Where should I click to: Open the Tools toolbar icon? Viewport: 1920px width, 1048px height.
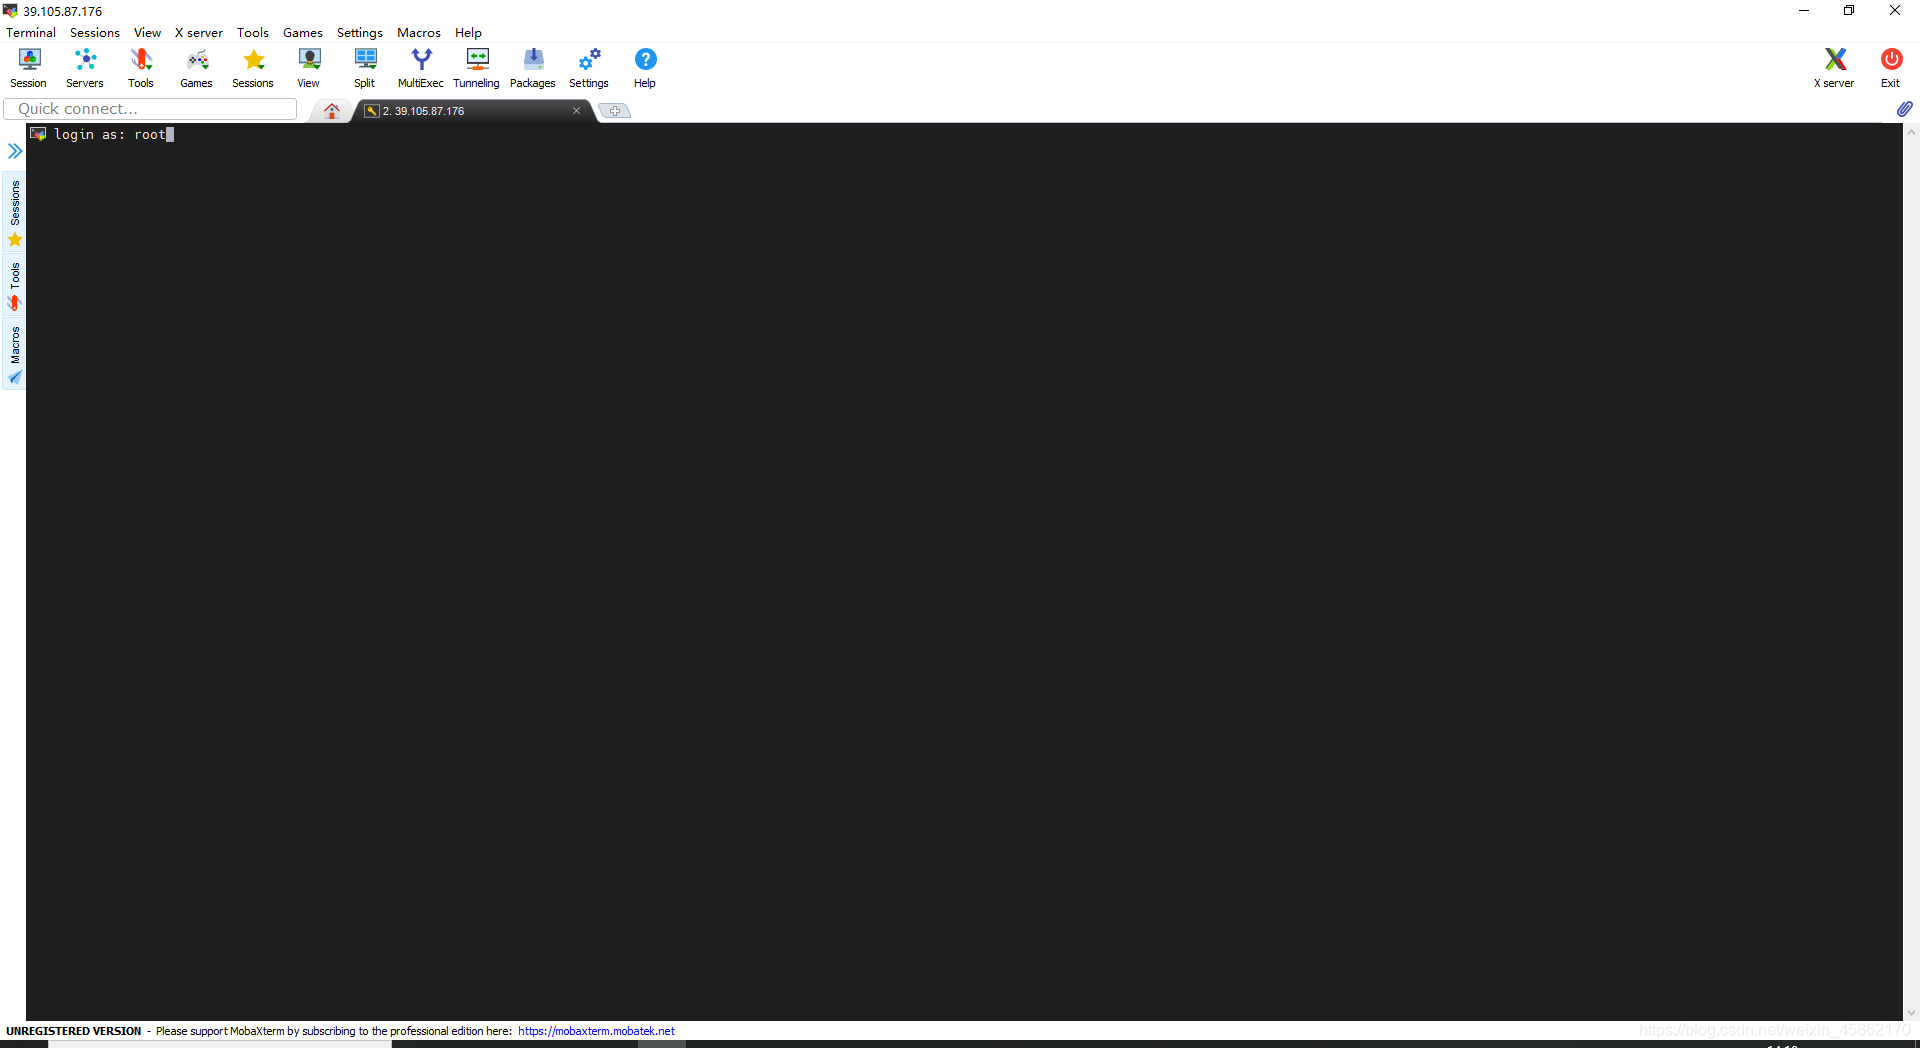pos(141,68)
